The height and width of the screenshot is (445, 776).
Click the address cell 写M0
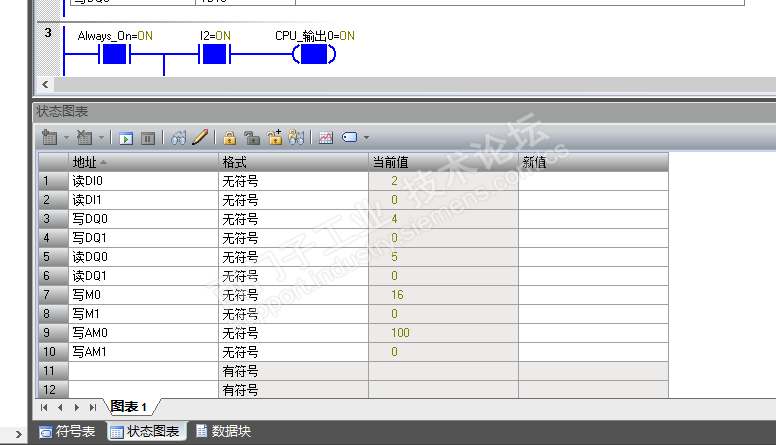(143, 295)
